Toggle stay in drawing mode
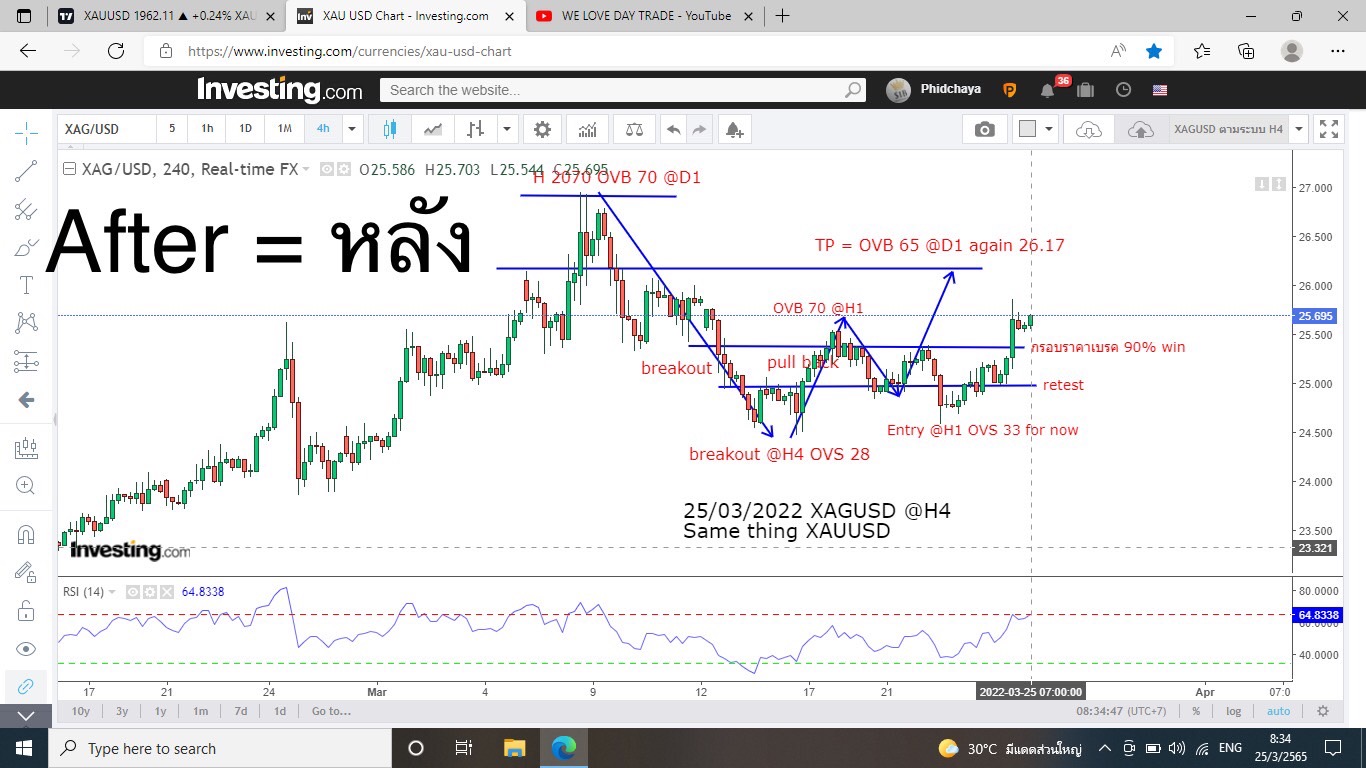This screenshot has height=768, width=1366. pos(26,572)
